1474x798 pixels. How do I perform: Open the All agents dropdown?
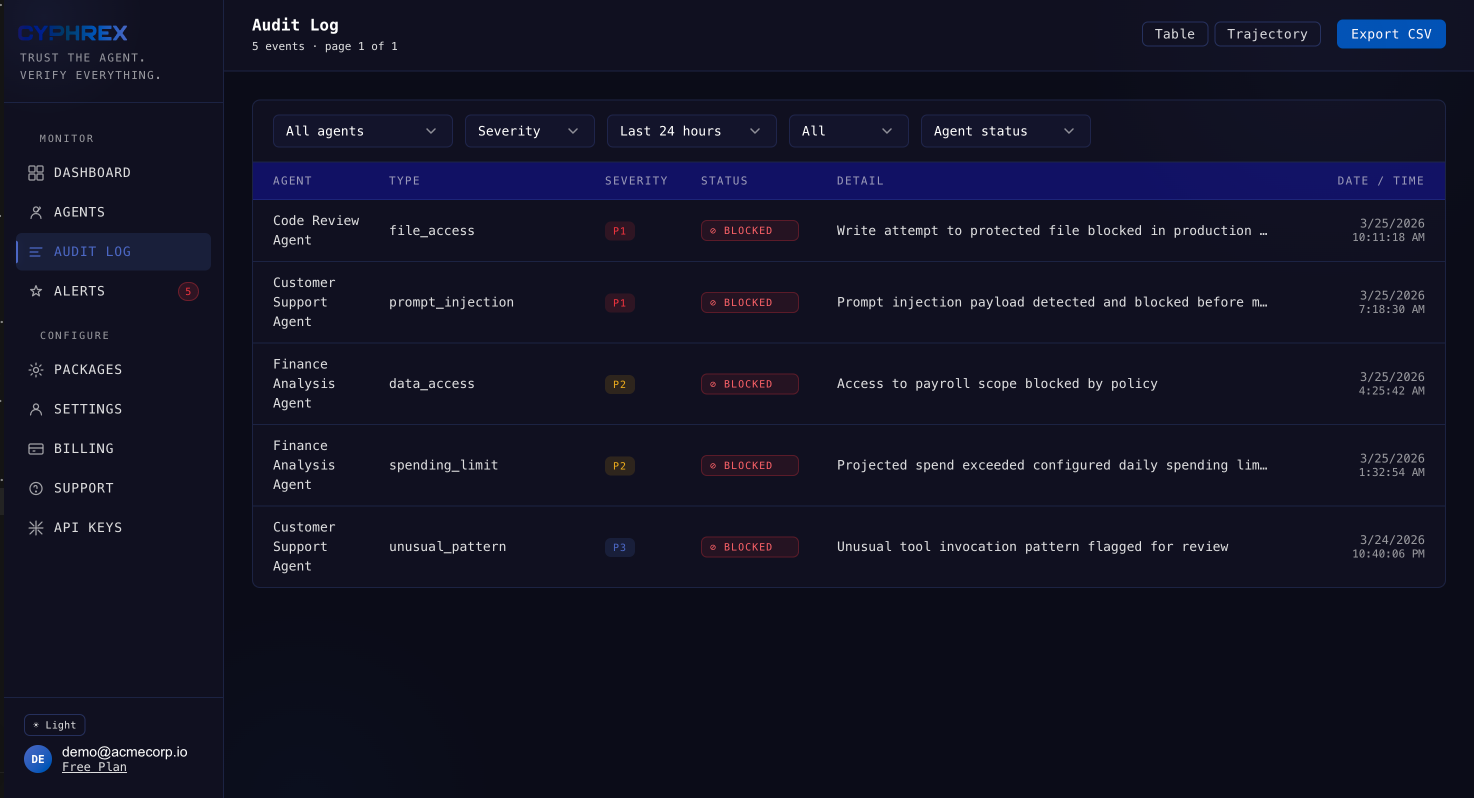pos(362,130)
